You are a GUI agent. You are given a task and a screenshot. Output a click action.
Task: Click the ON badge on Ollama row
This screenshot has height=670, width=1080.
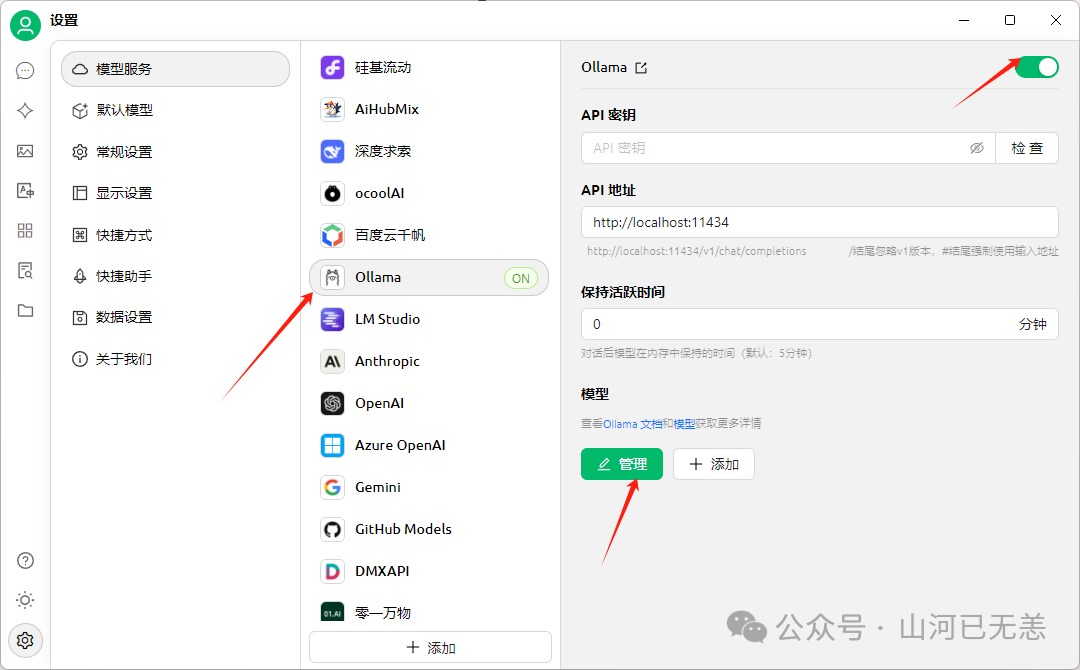(x=521, y=278)
